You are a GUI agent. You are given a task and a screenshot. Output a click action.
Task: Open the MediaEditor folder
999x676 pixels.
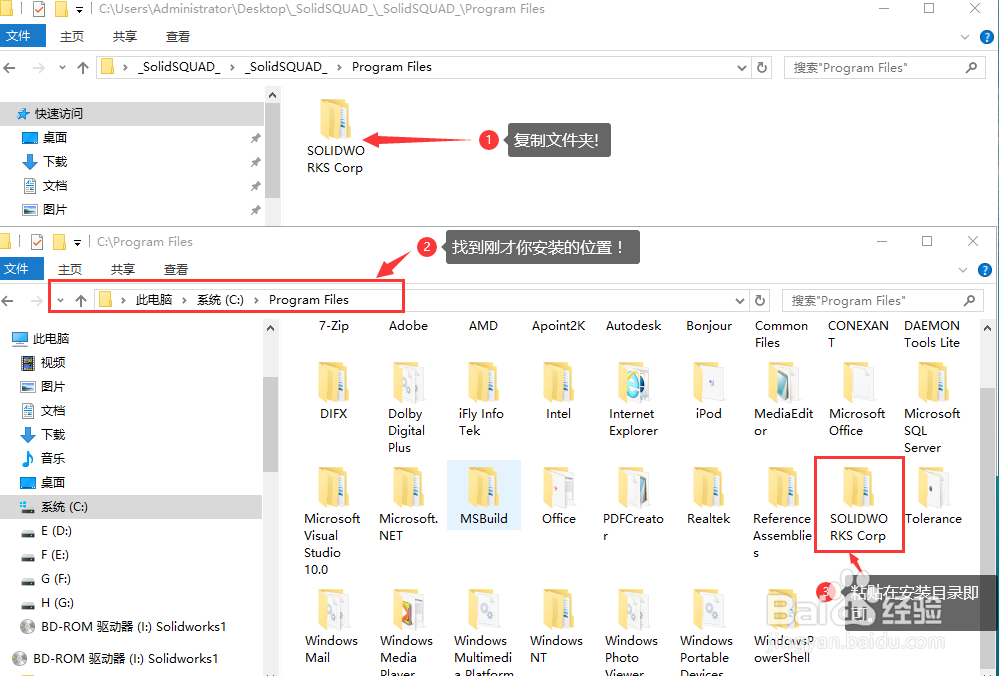tap(783, 399)
